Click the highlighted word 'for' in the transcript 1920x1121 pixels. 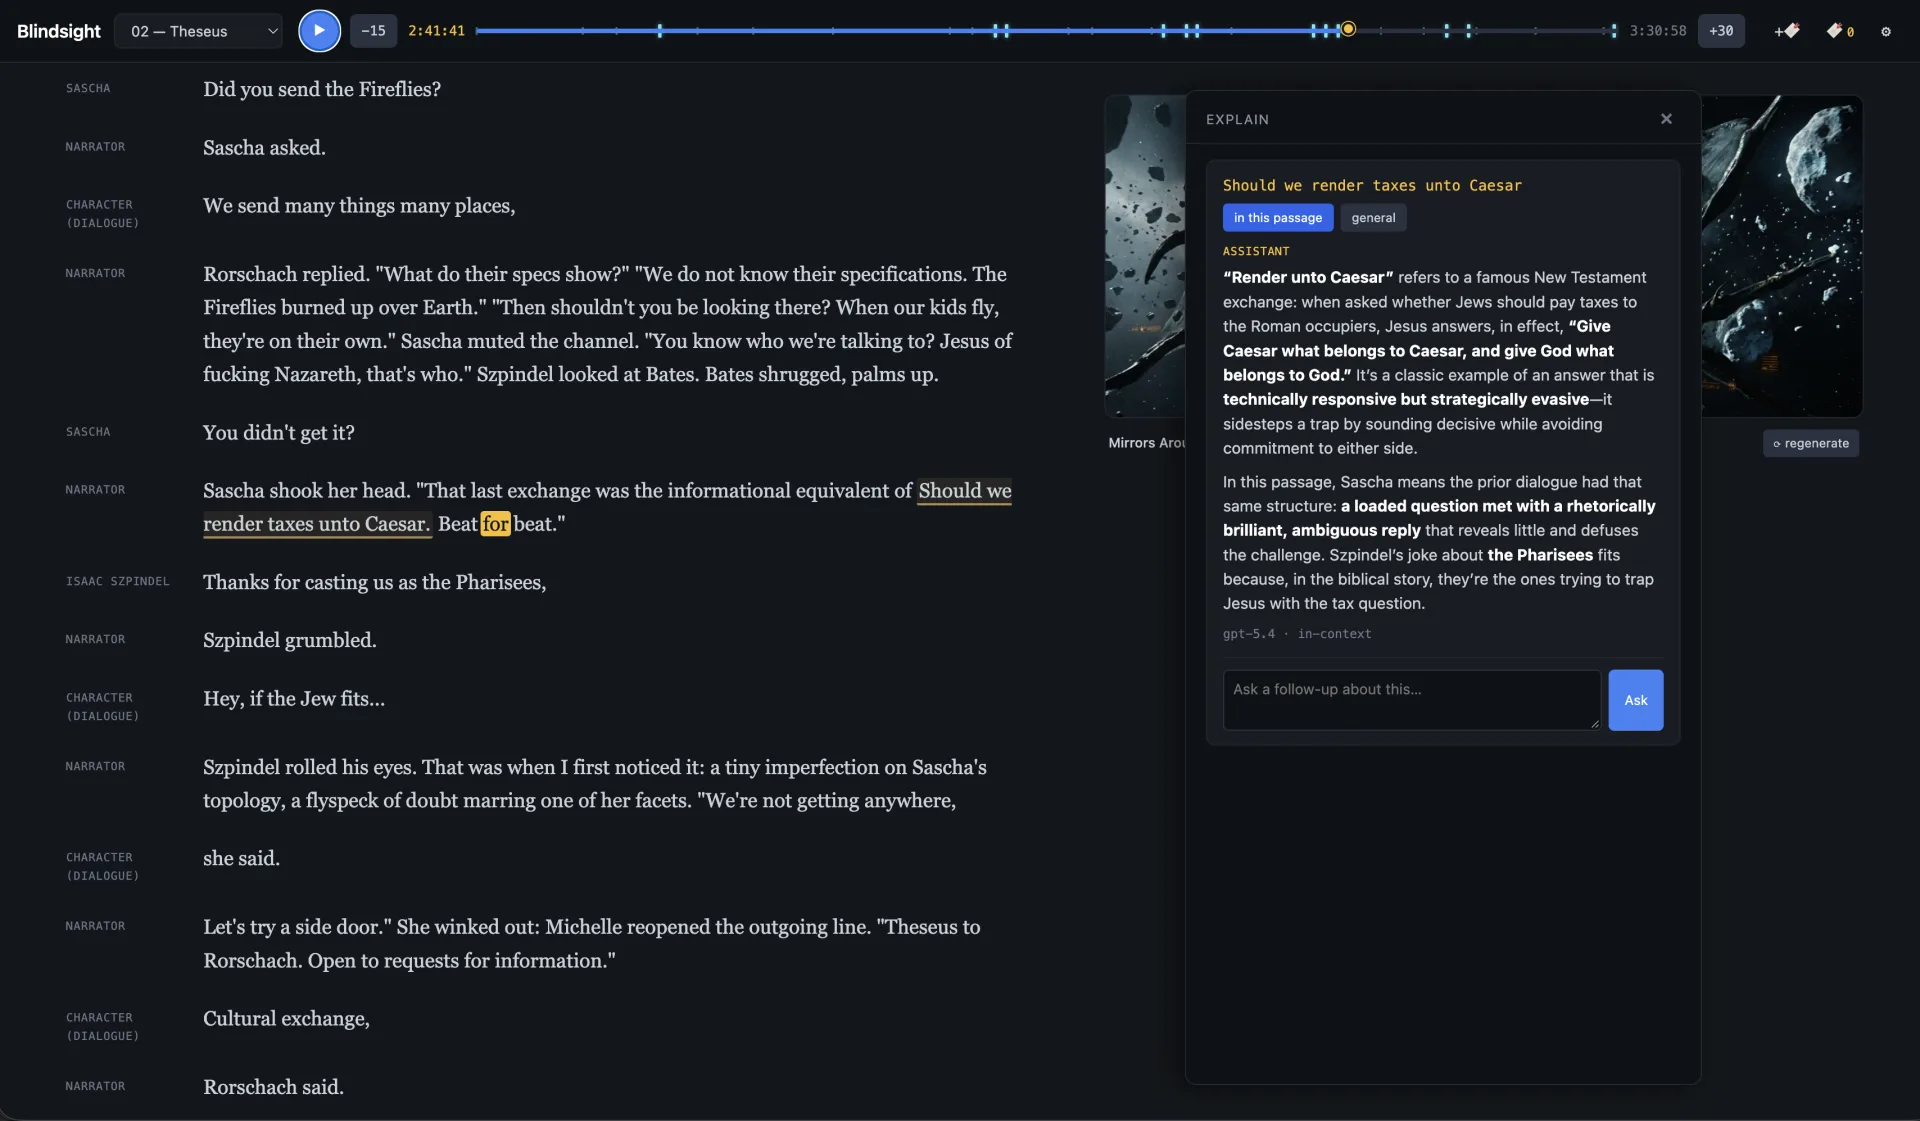496,524
